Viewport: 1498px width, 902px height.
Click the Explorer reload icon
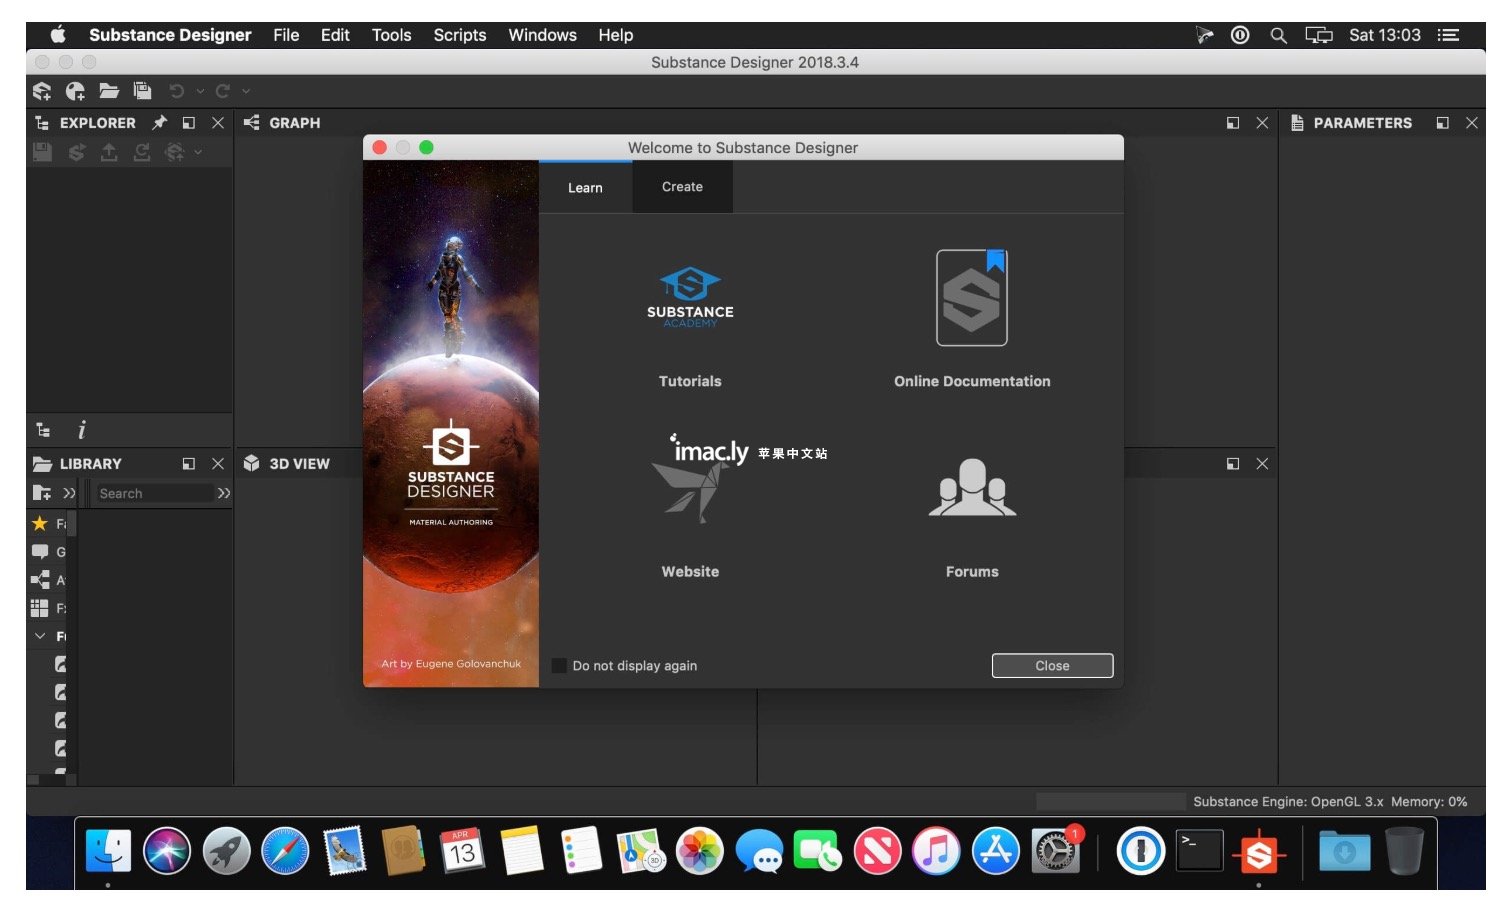[142, 152]
